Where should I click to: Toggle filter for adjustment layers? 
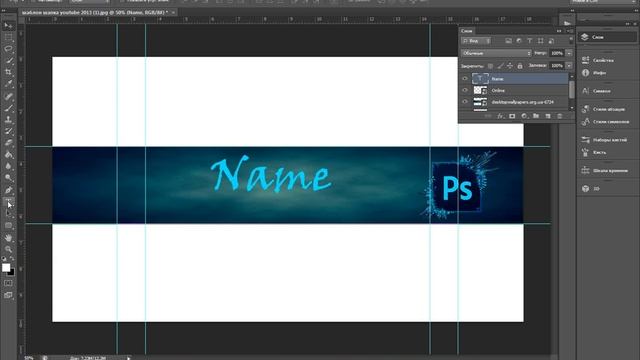[519, 41]
